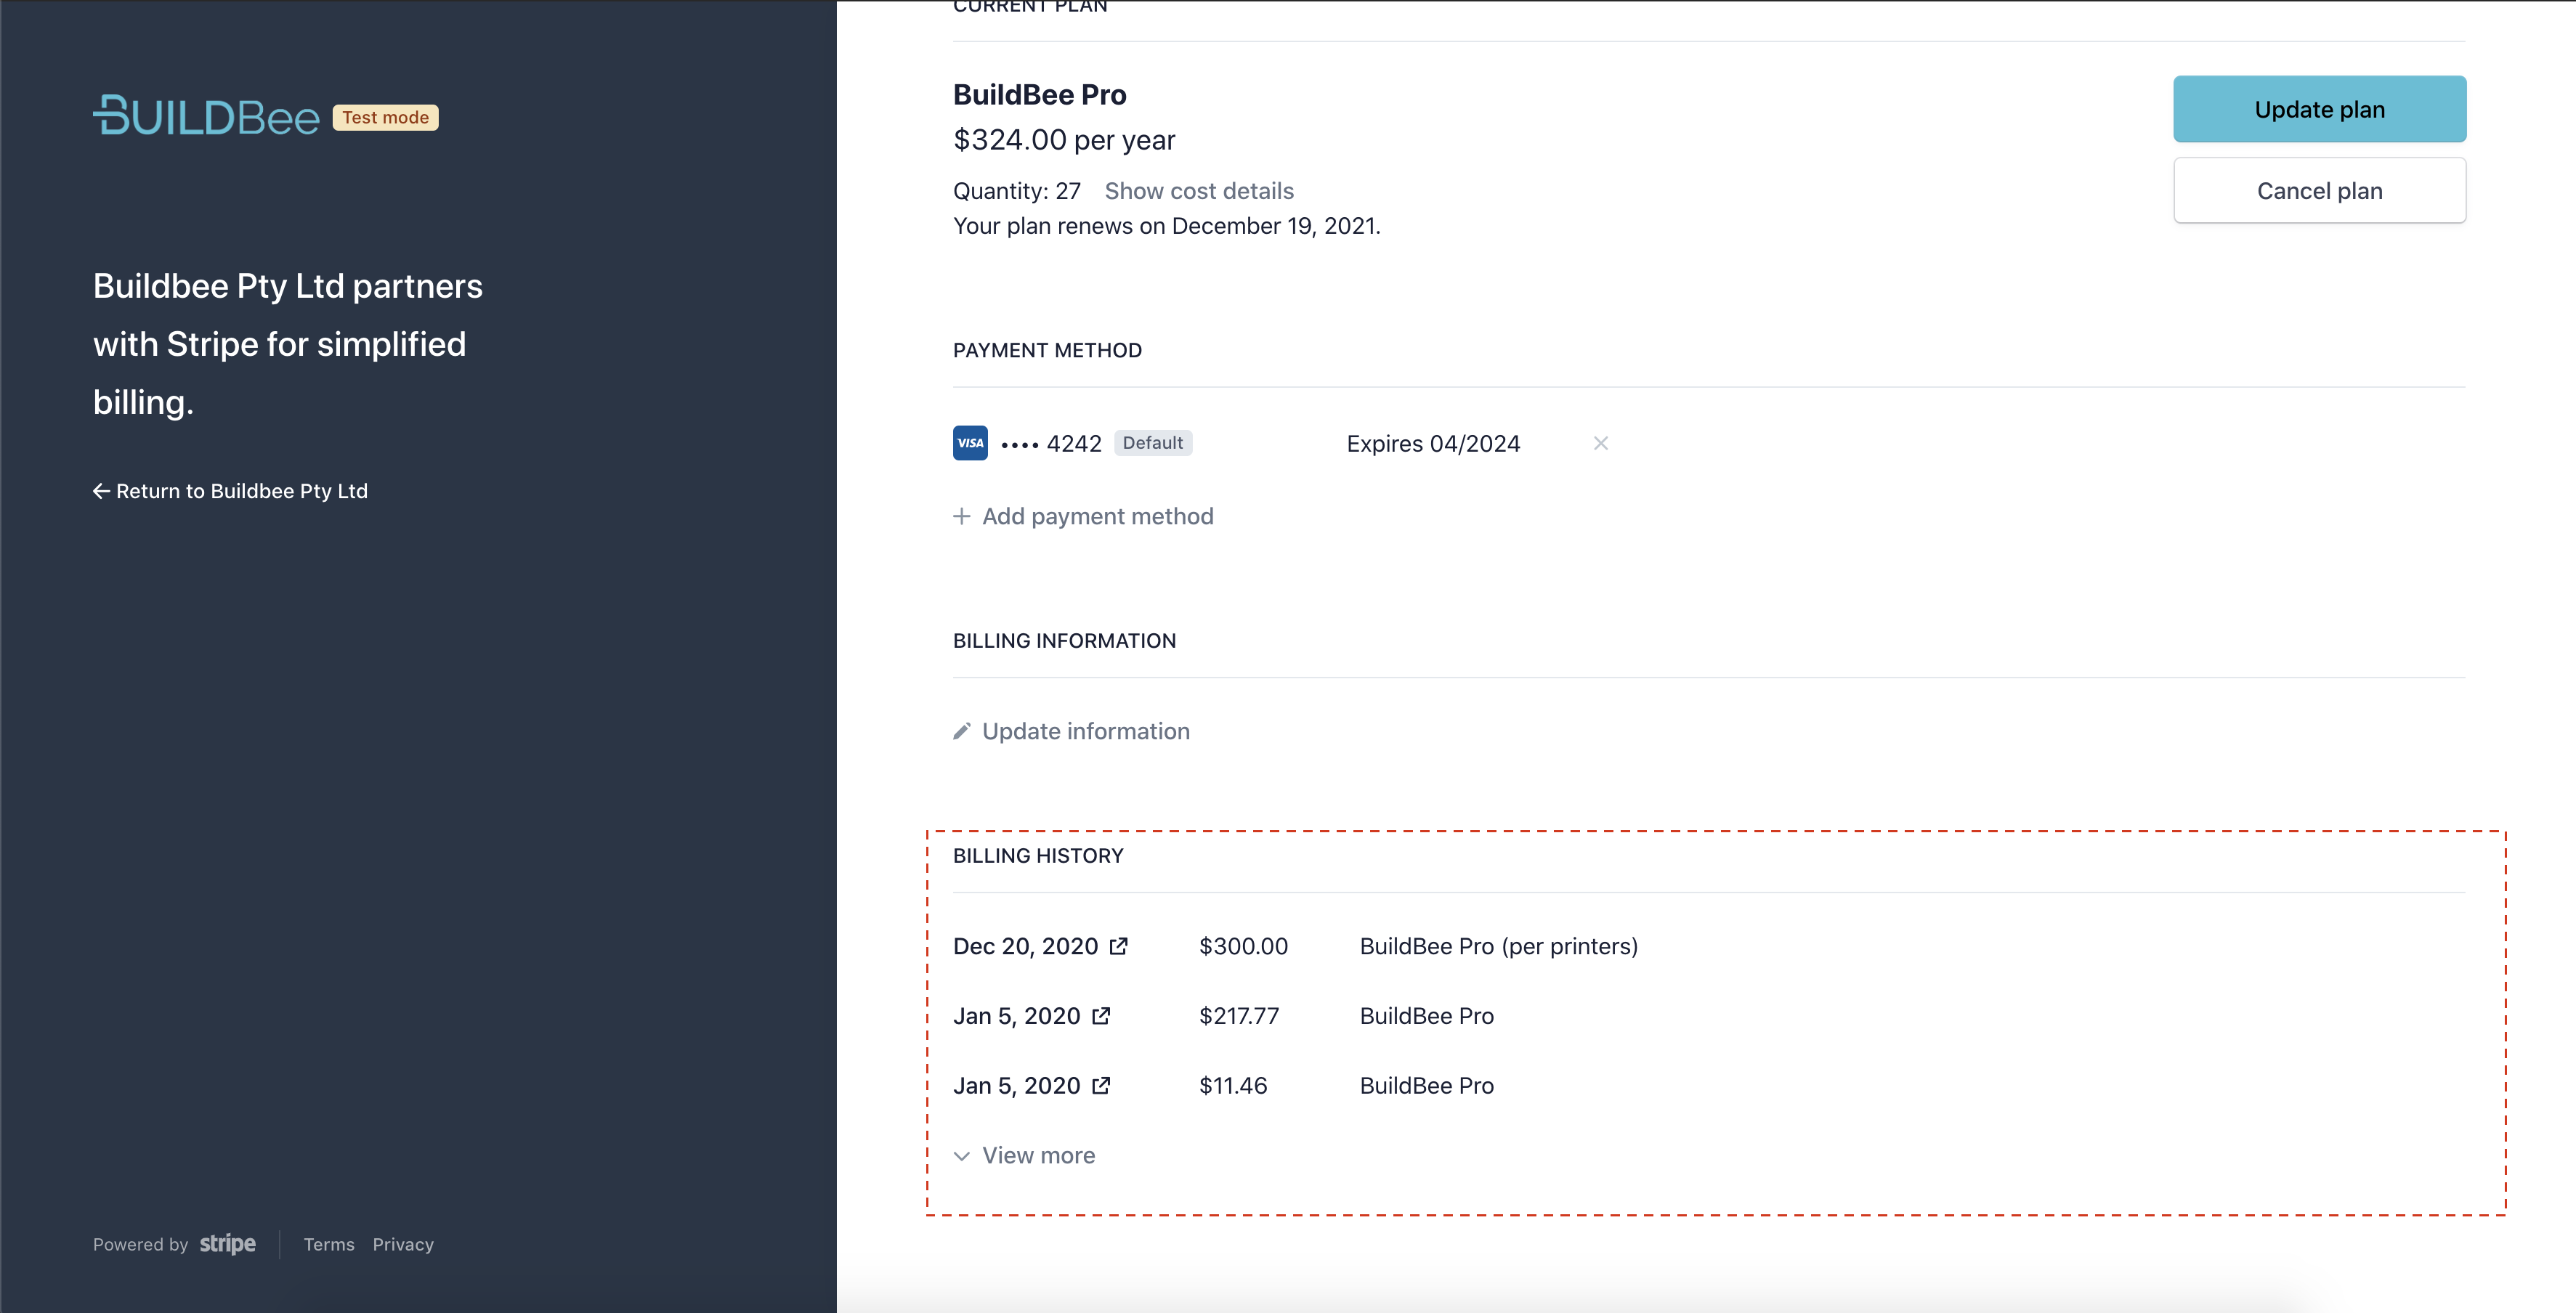This screenshot has width=2576, height=1313.
Task: Open invoice icon for $11.46 charge
Action: [1100, 1086]
